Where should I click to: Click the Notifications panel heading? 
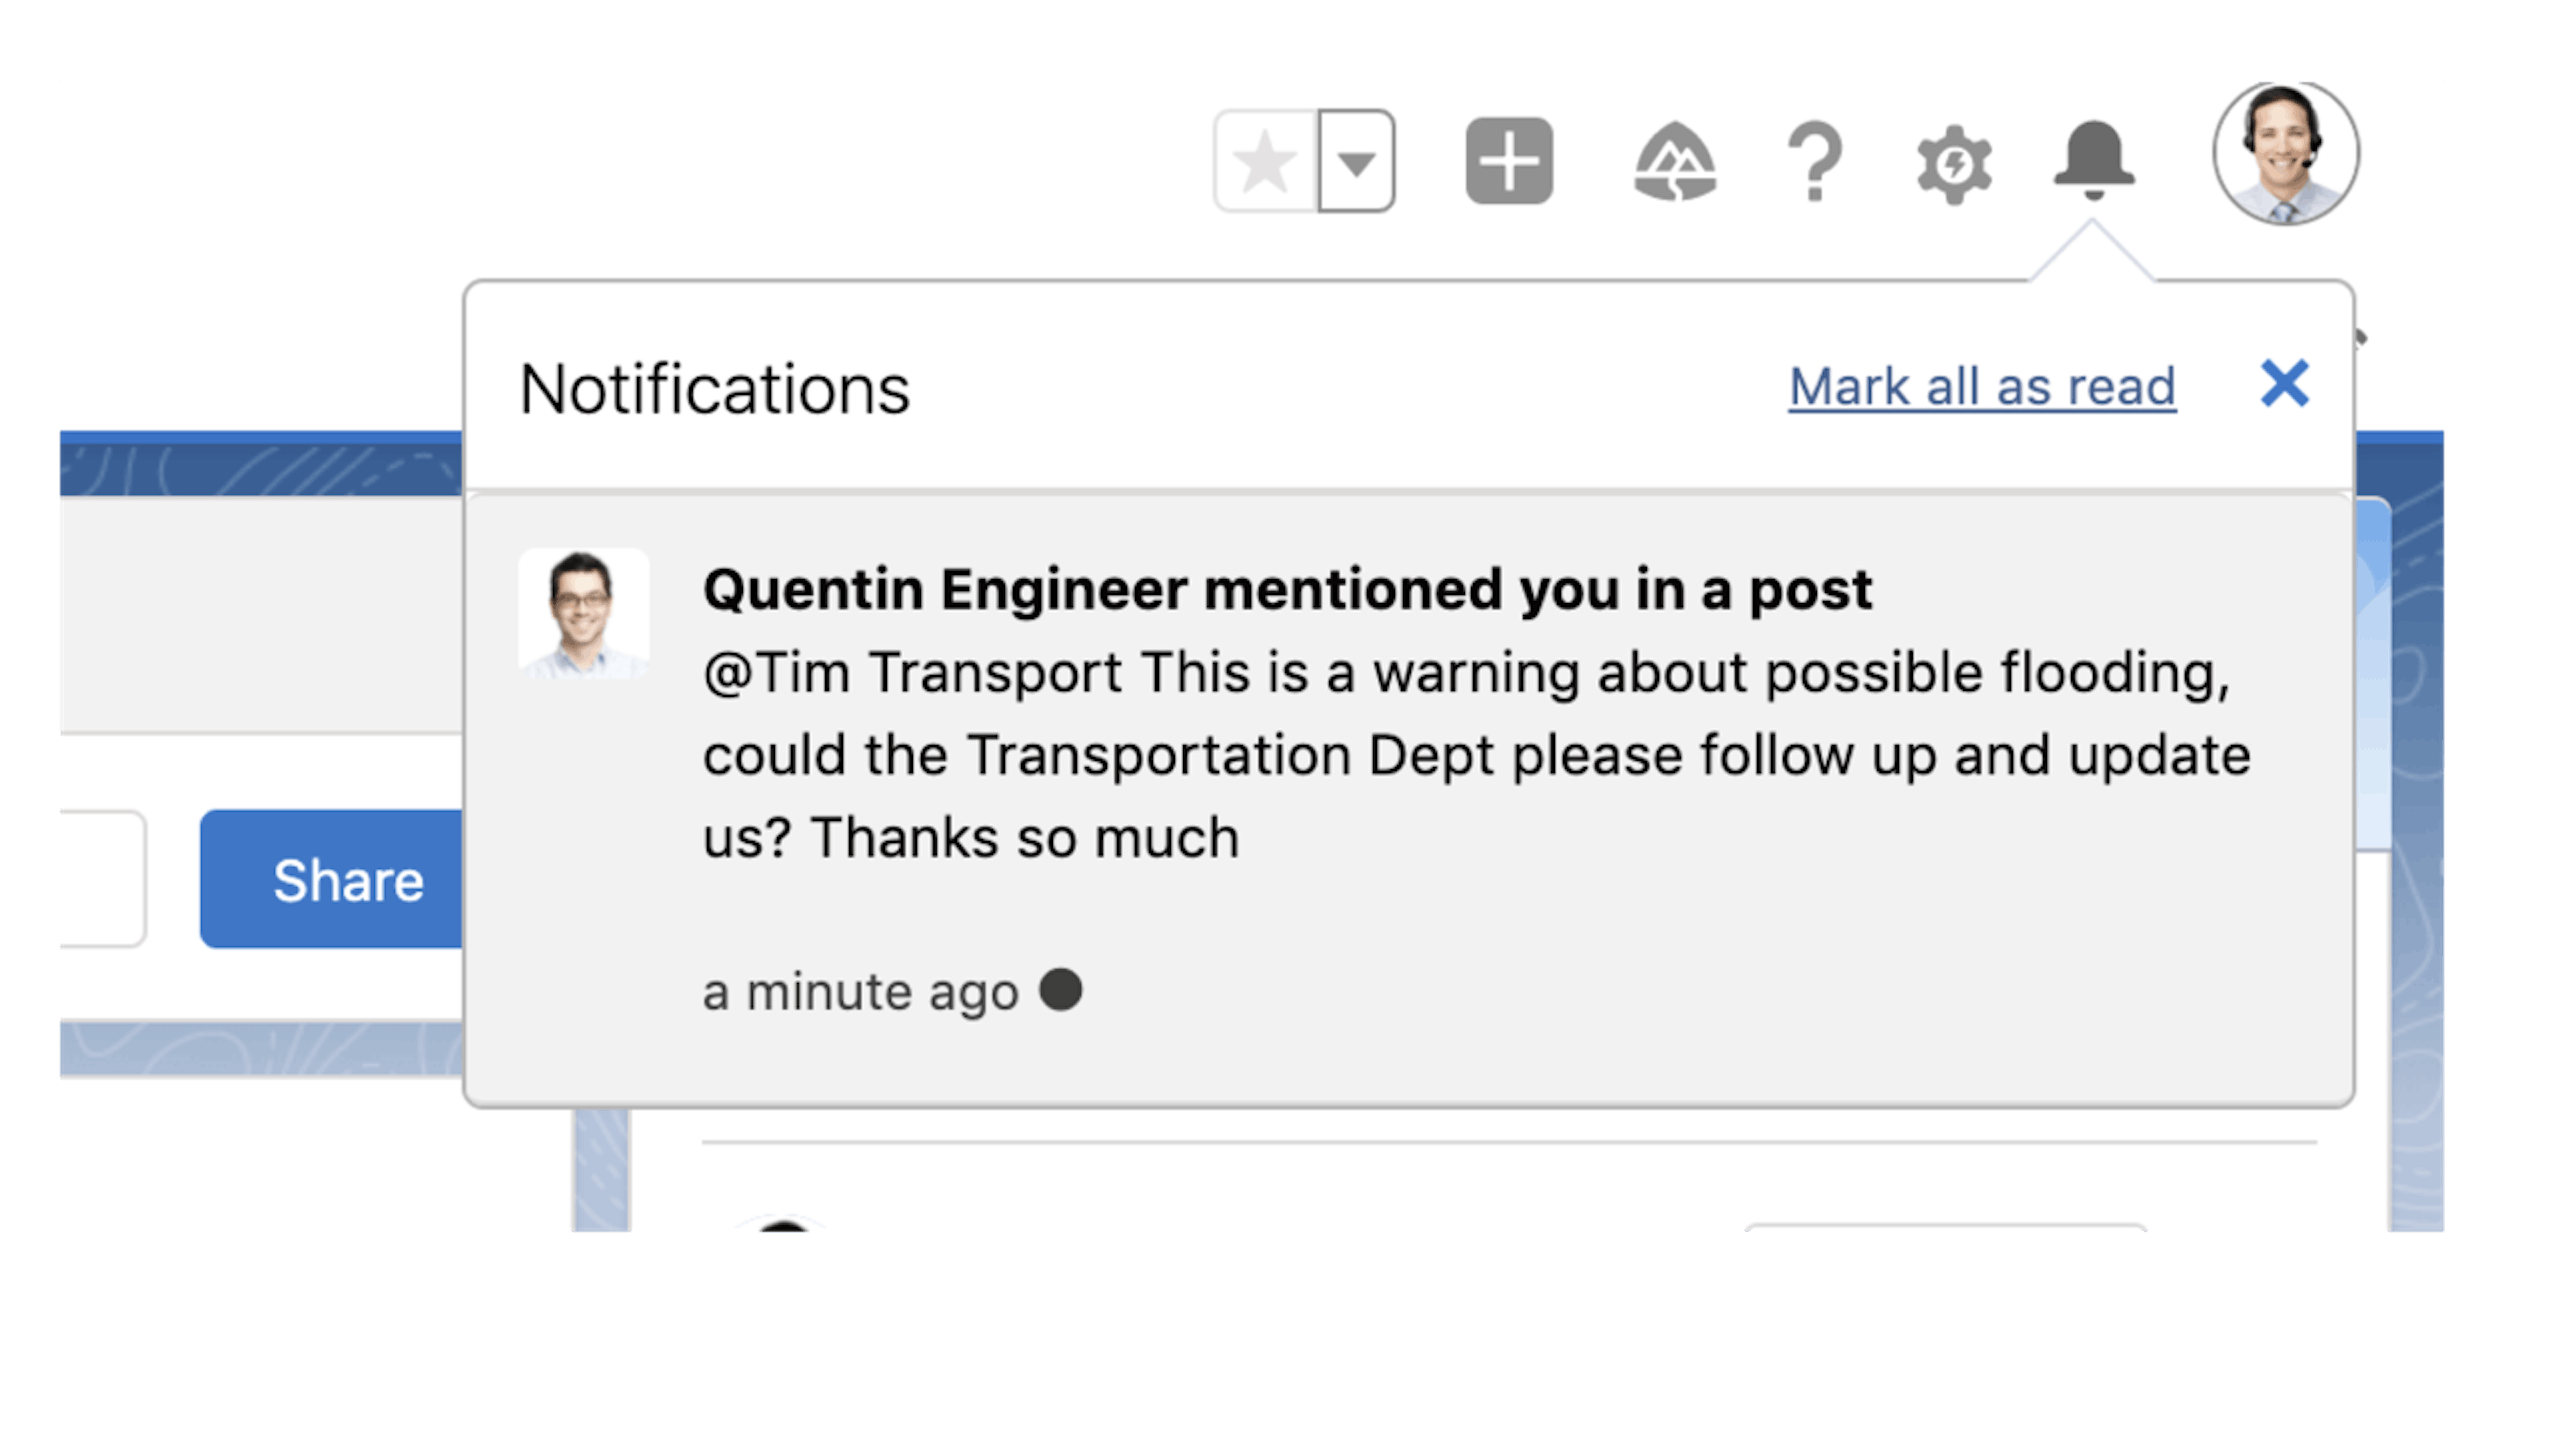[715, 389]
